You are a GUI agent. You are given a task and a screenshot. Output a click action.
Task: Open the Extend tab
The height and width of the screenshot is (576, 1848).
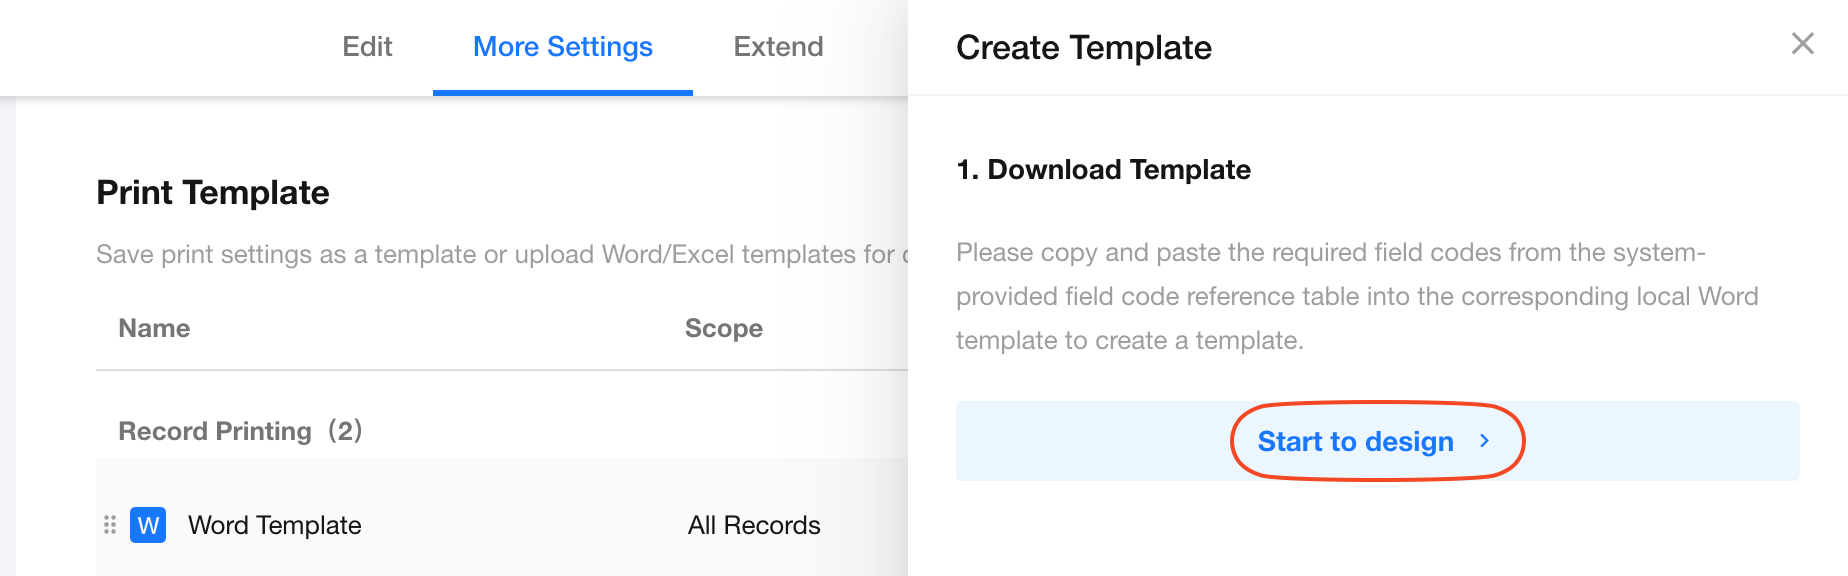point(778,47)
